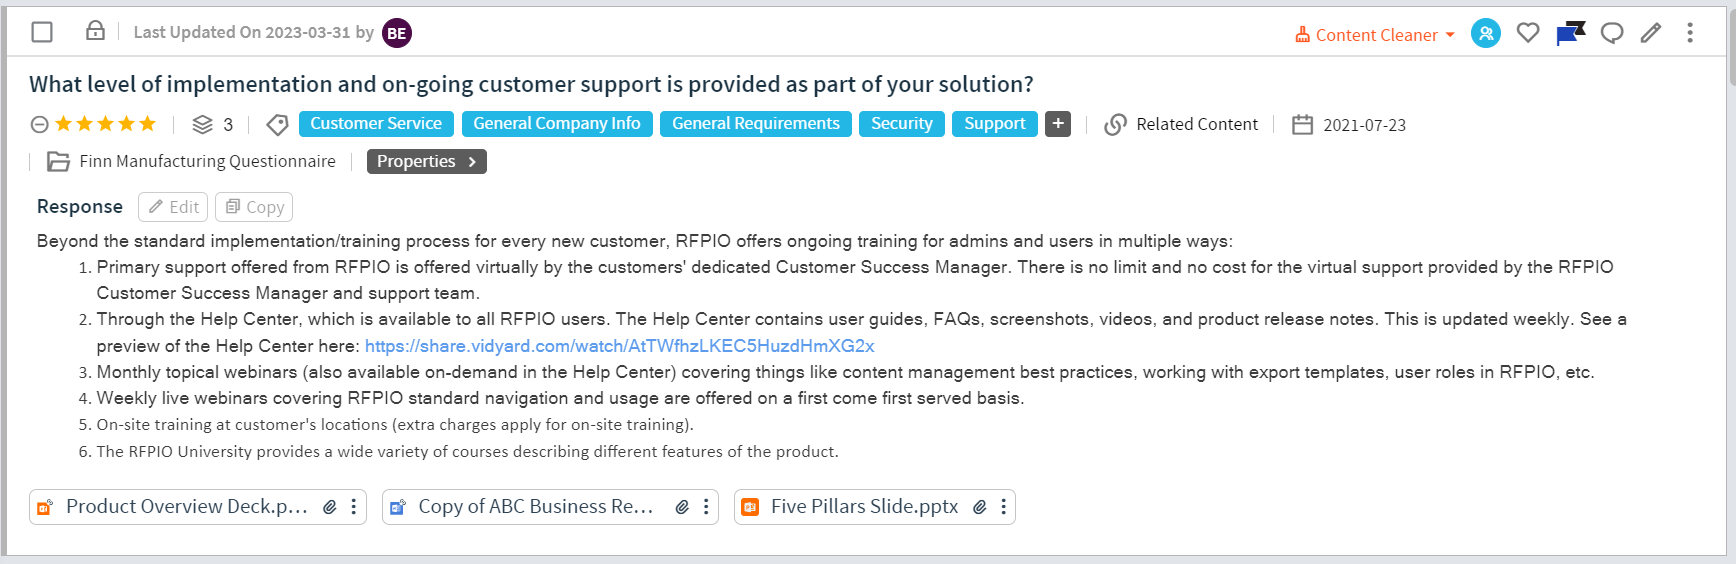The height and width of the screenshot is (564, 1736).
Task: Click the Related Content link icon
Action: click(1115, 124)
